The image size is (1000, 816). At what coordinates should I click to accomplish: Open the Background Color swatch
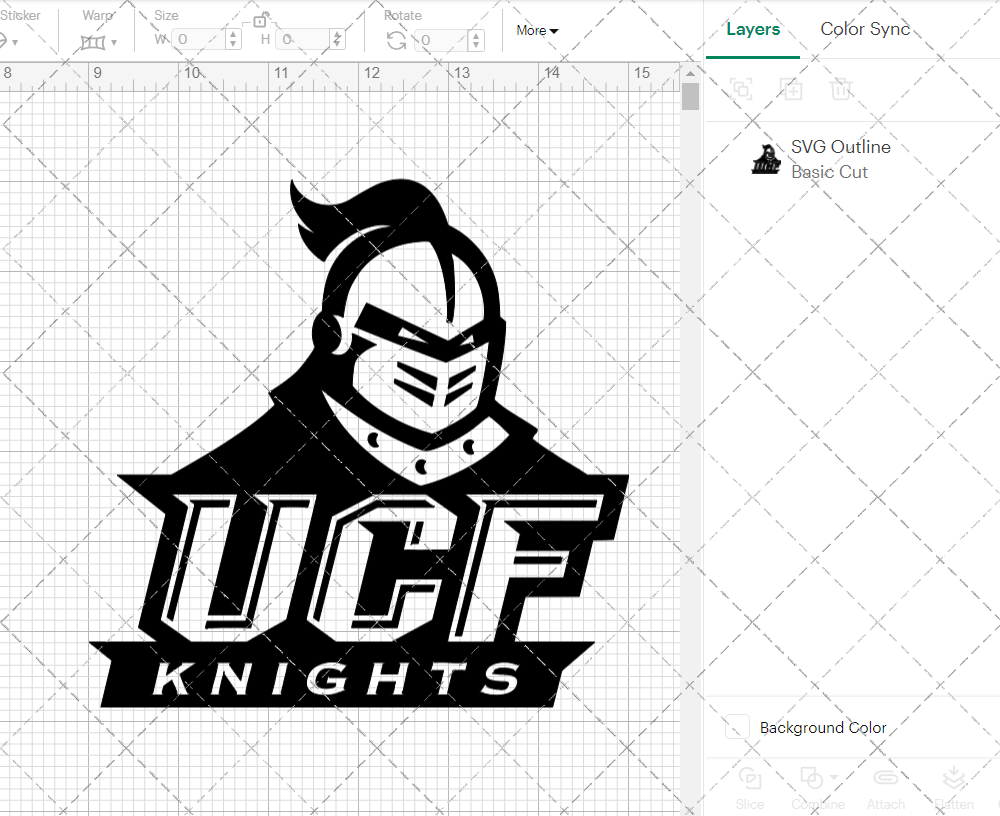click(737, 727)
